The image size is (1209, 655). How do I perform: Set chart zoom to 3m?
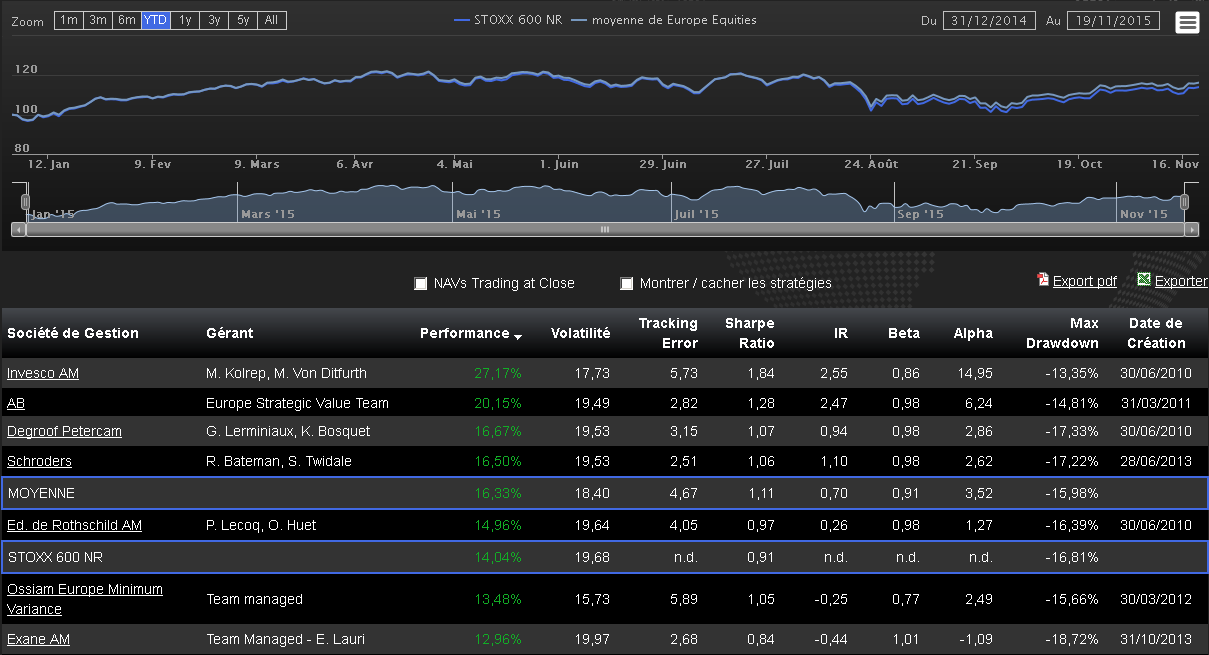pos(97,20)
